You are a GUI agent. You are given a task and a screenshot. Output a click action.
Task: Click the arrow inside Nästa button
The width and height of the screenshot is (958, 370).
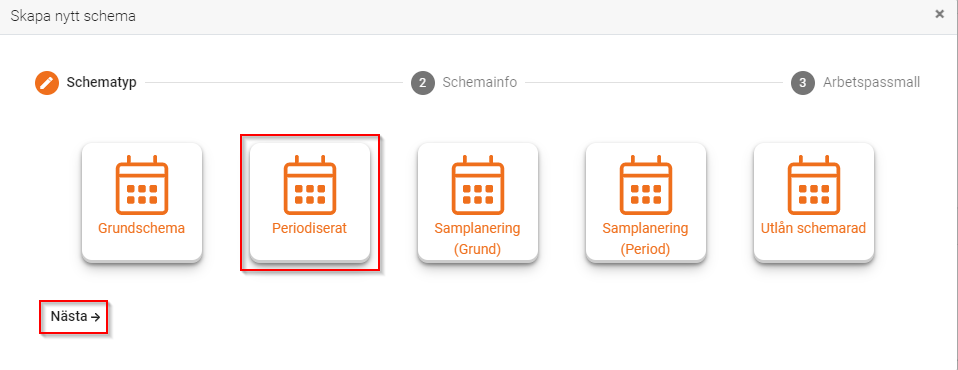tap(95, 317)
